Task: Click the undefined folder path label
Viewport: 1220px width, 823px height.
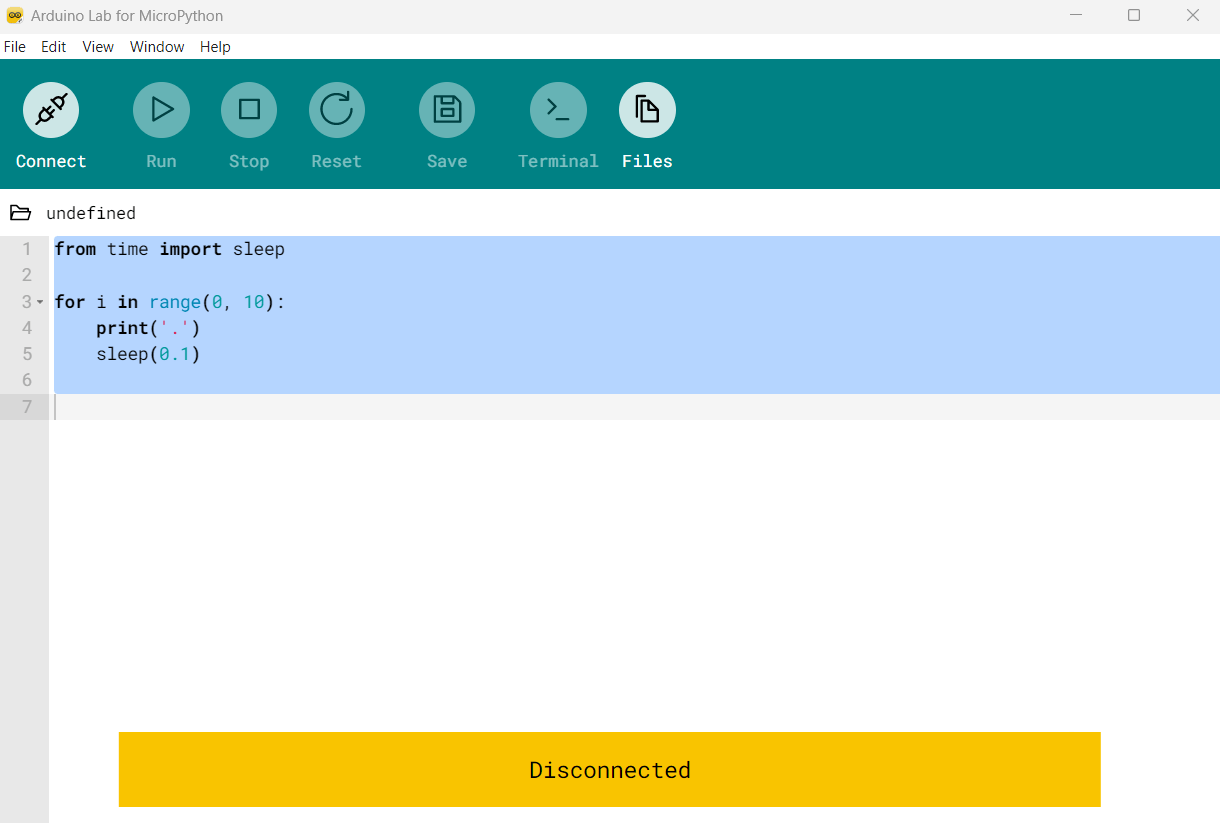Action: pyautogui.click(x=91, y=213)
